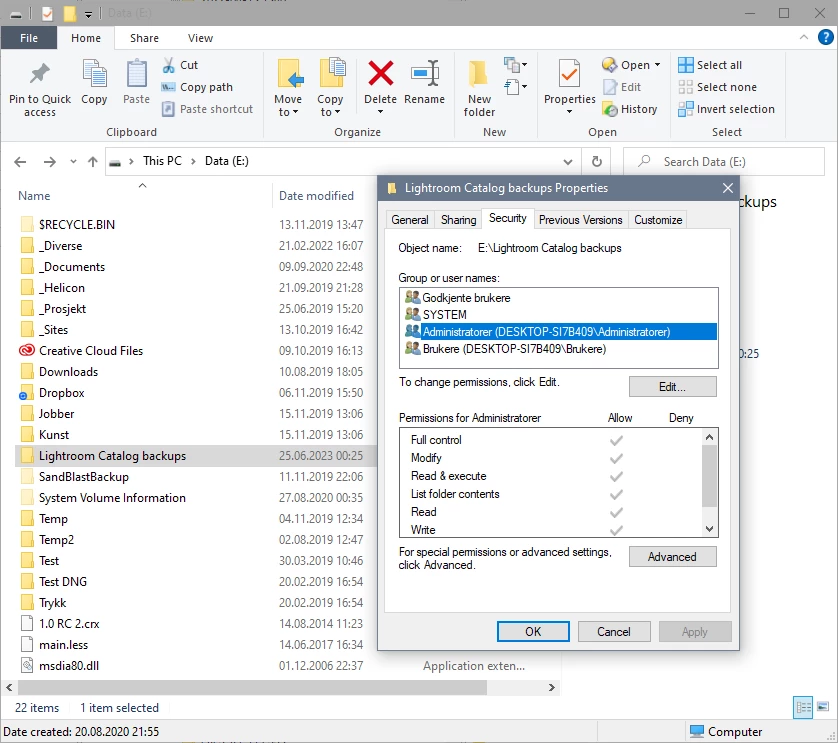Collapse the ribbon with the chevron

pos(803,37)
